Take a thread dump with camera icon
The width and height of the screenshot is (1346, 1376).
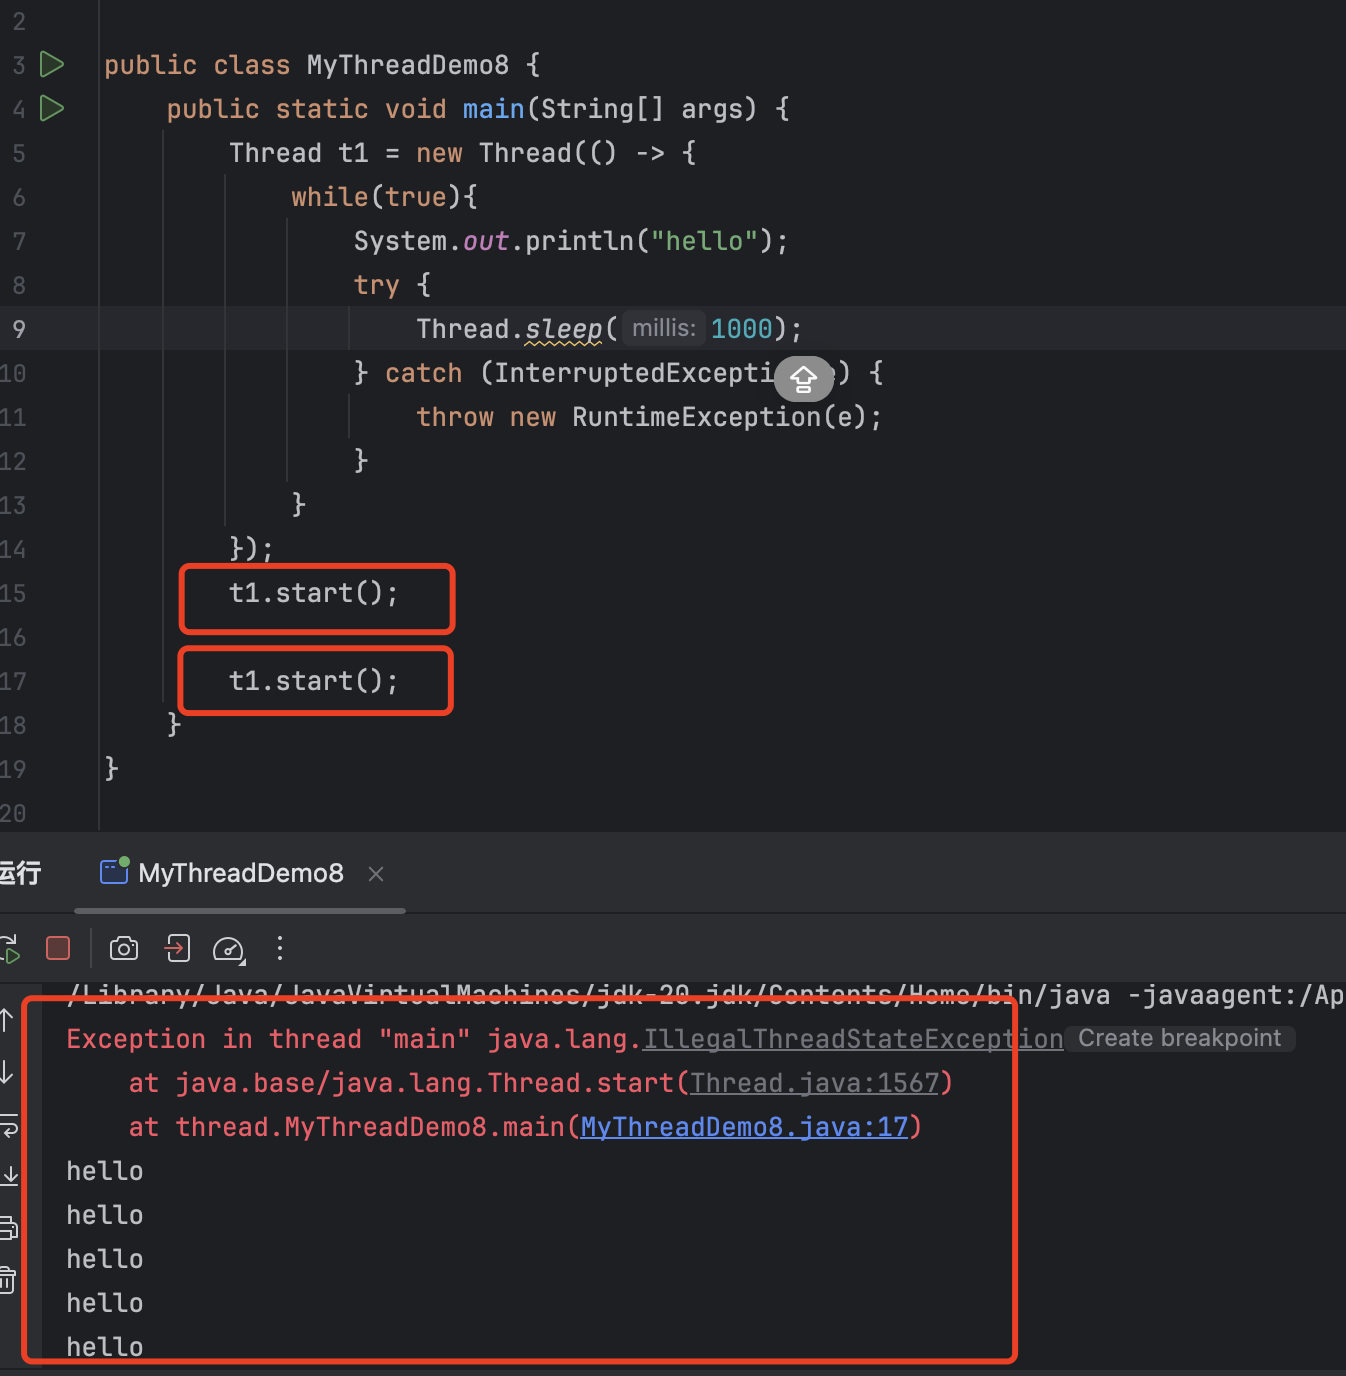124,948
